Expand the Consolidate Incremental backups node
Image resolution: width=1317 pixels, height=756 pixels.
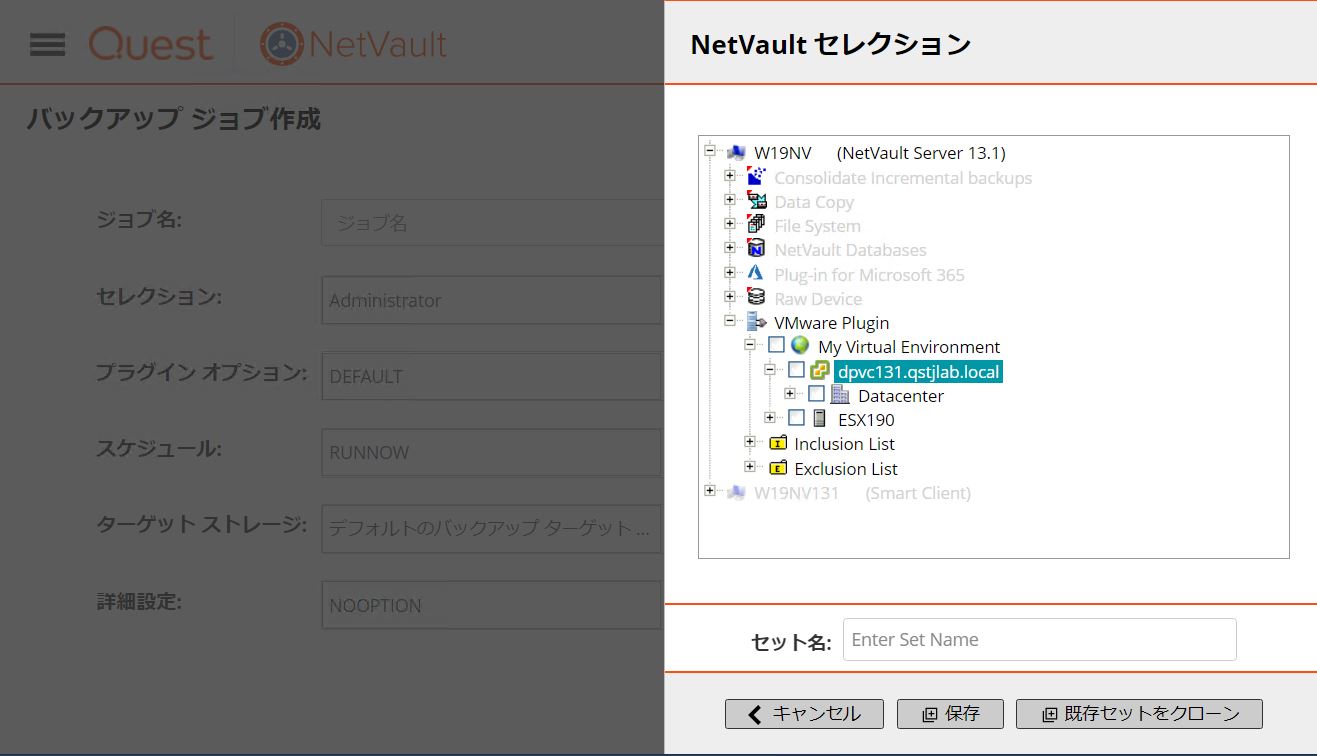(730, 176)
